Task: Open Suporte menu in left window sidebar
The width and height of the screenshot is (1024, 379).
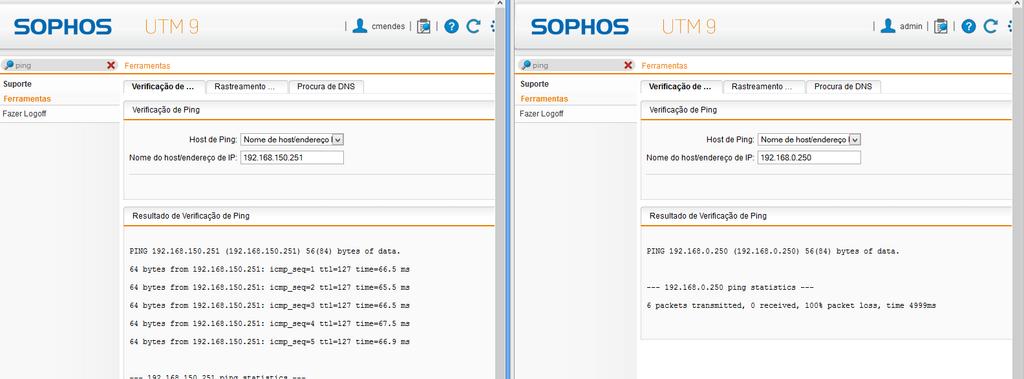Action: pos(18,84)
